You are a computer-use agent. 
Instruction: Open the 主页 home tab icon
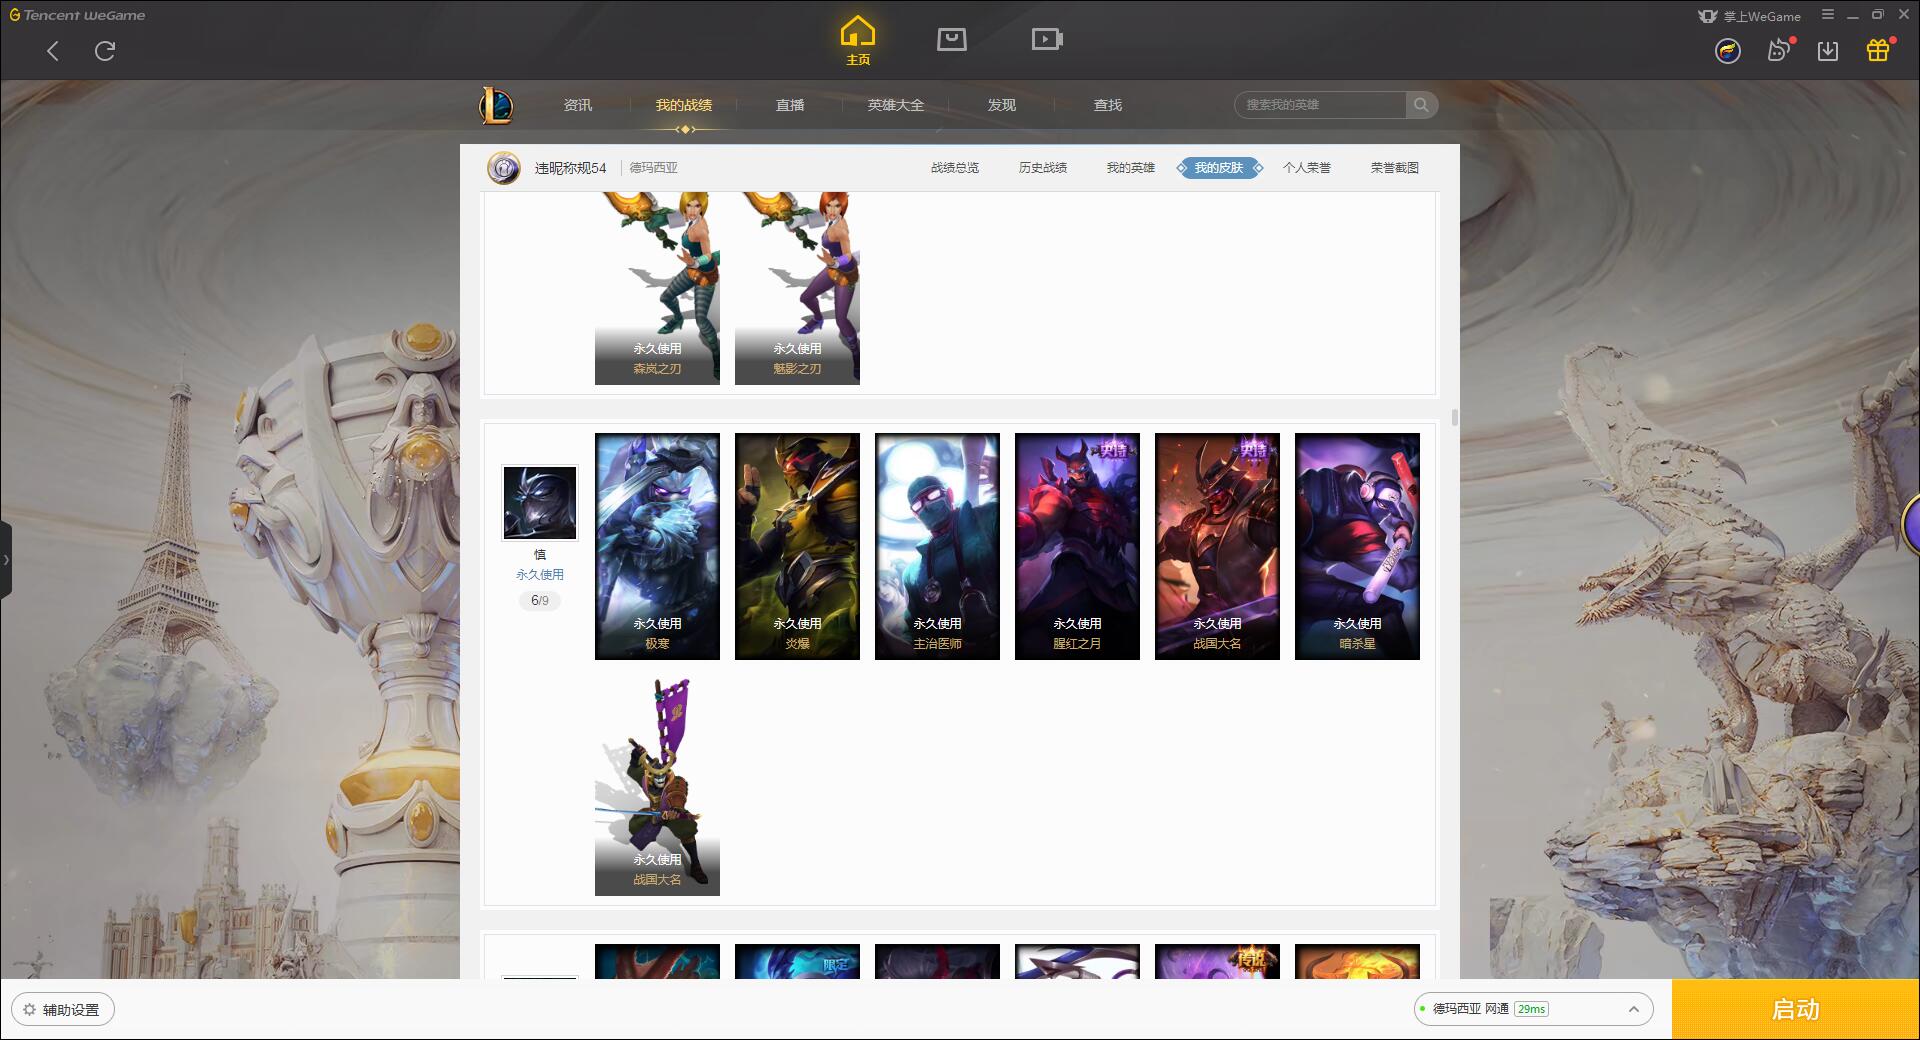[857, 41]
